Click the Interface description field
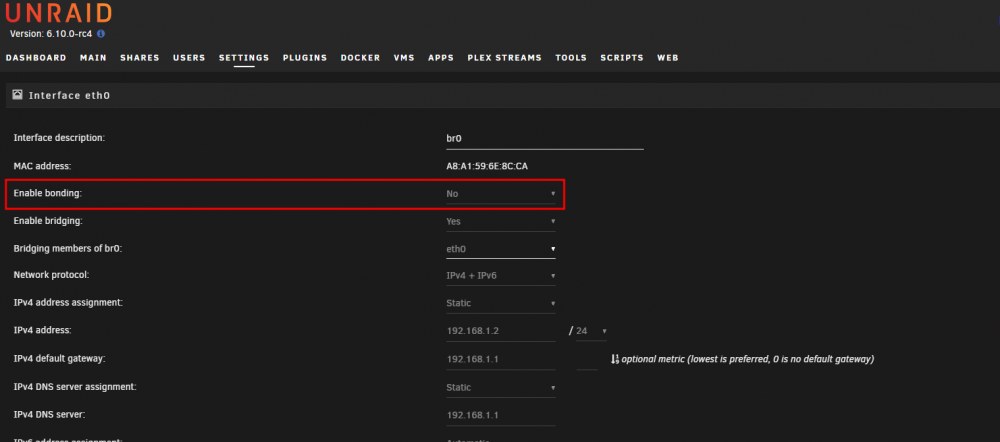Image resolution: width=1000 pixels, height=442 pixels. click(545, 138)
